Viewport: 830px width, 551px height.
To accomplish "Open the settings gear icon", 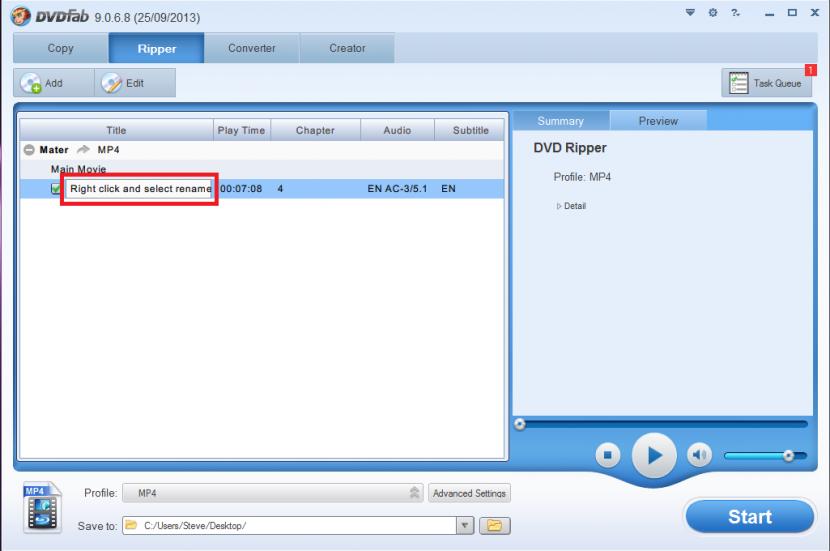I will click(x=713, y=12).
